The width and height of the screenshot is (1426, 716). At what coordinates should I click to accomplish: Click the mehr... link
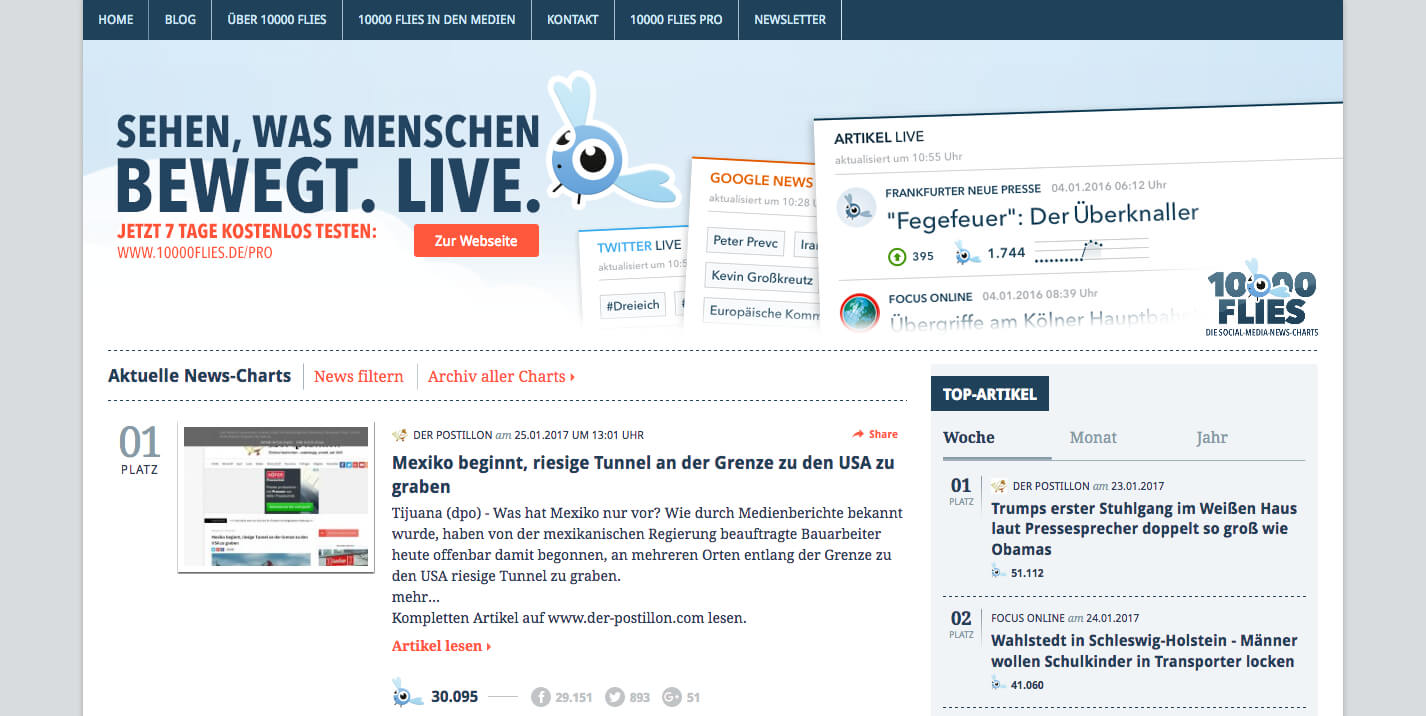pos(415,597)
